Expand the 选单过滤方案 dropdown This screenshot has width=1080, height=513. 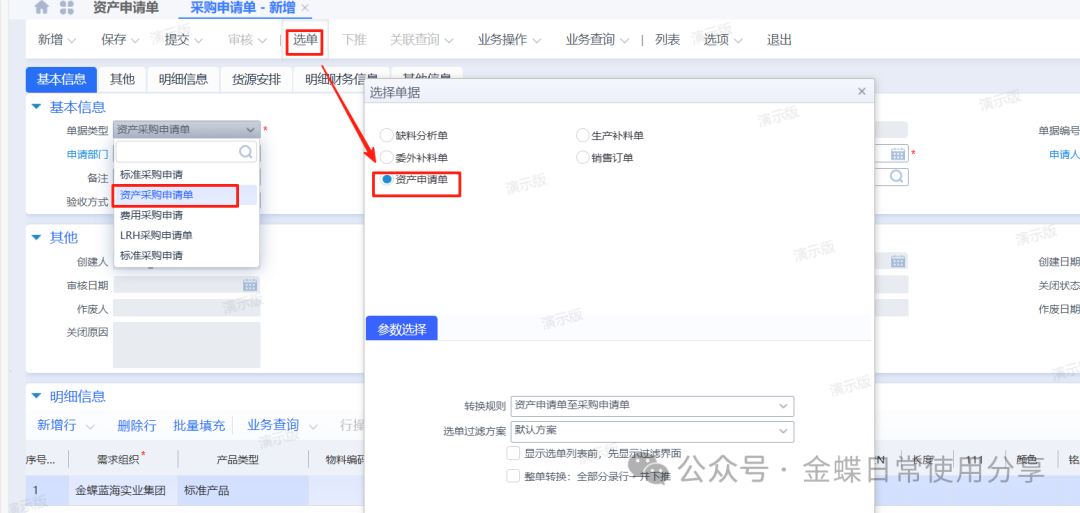pyautogui.click(x=782, y=431)
